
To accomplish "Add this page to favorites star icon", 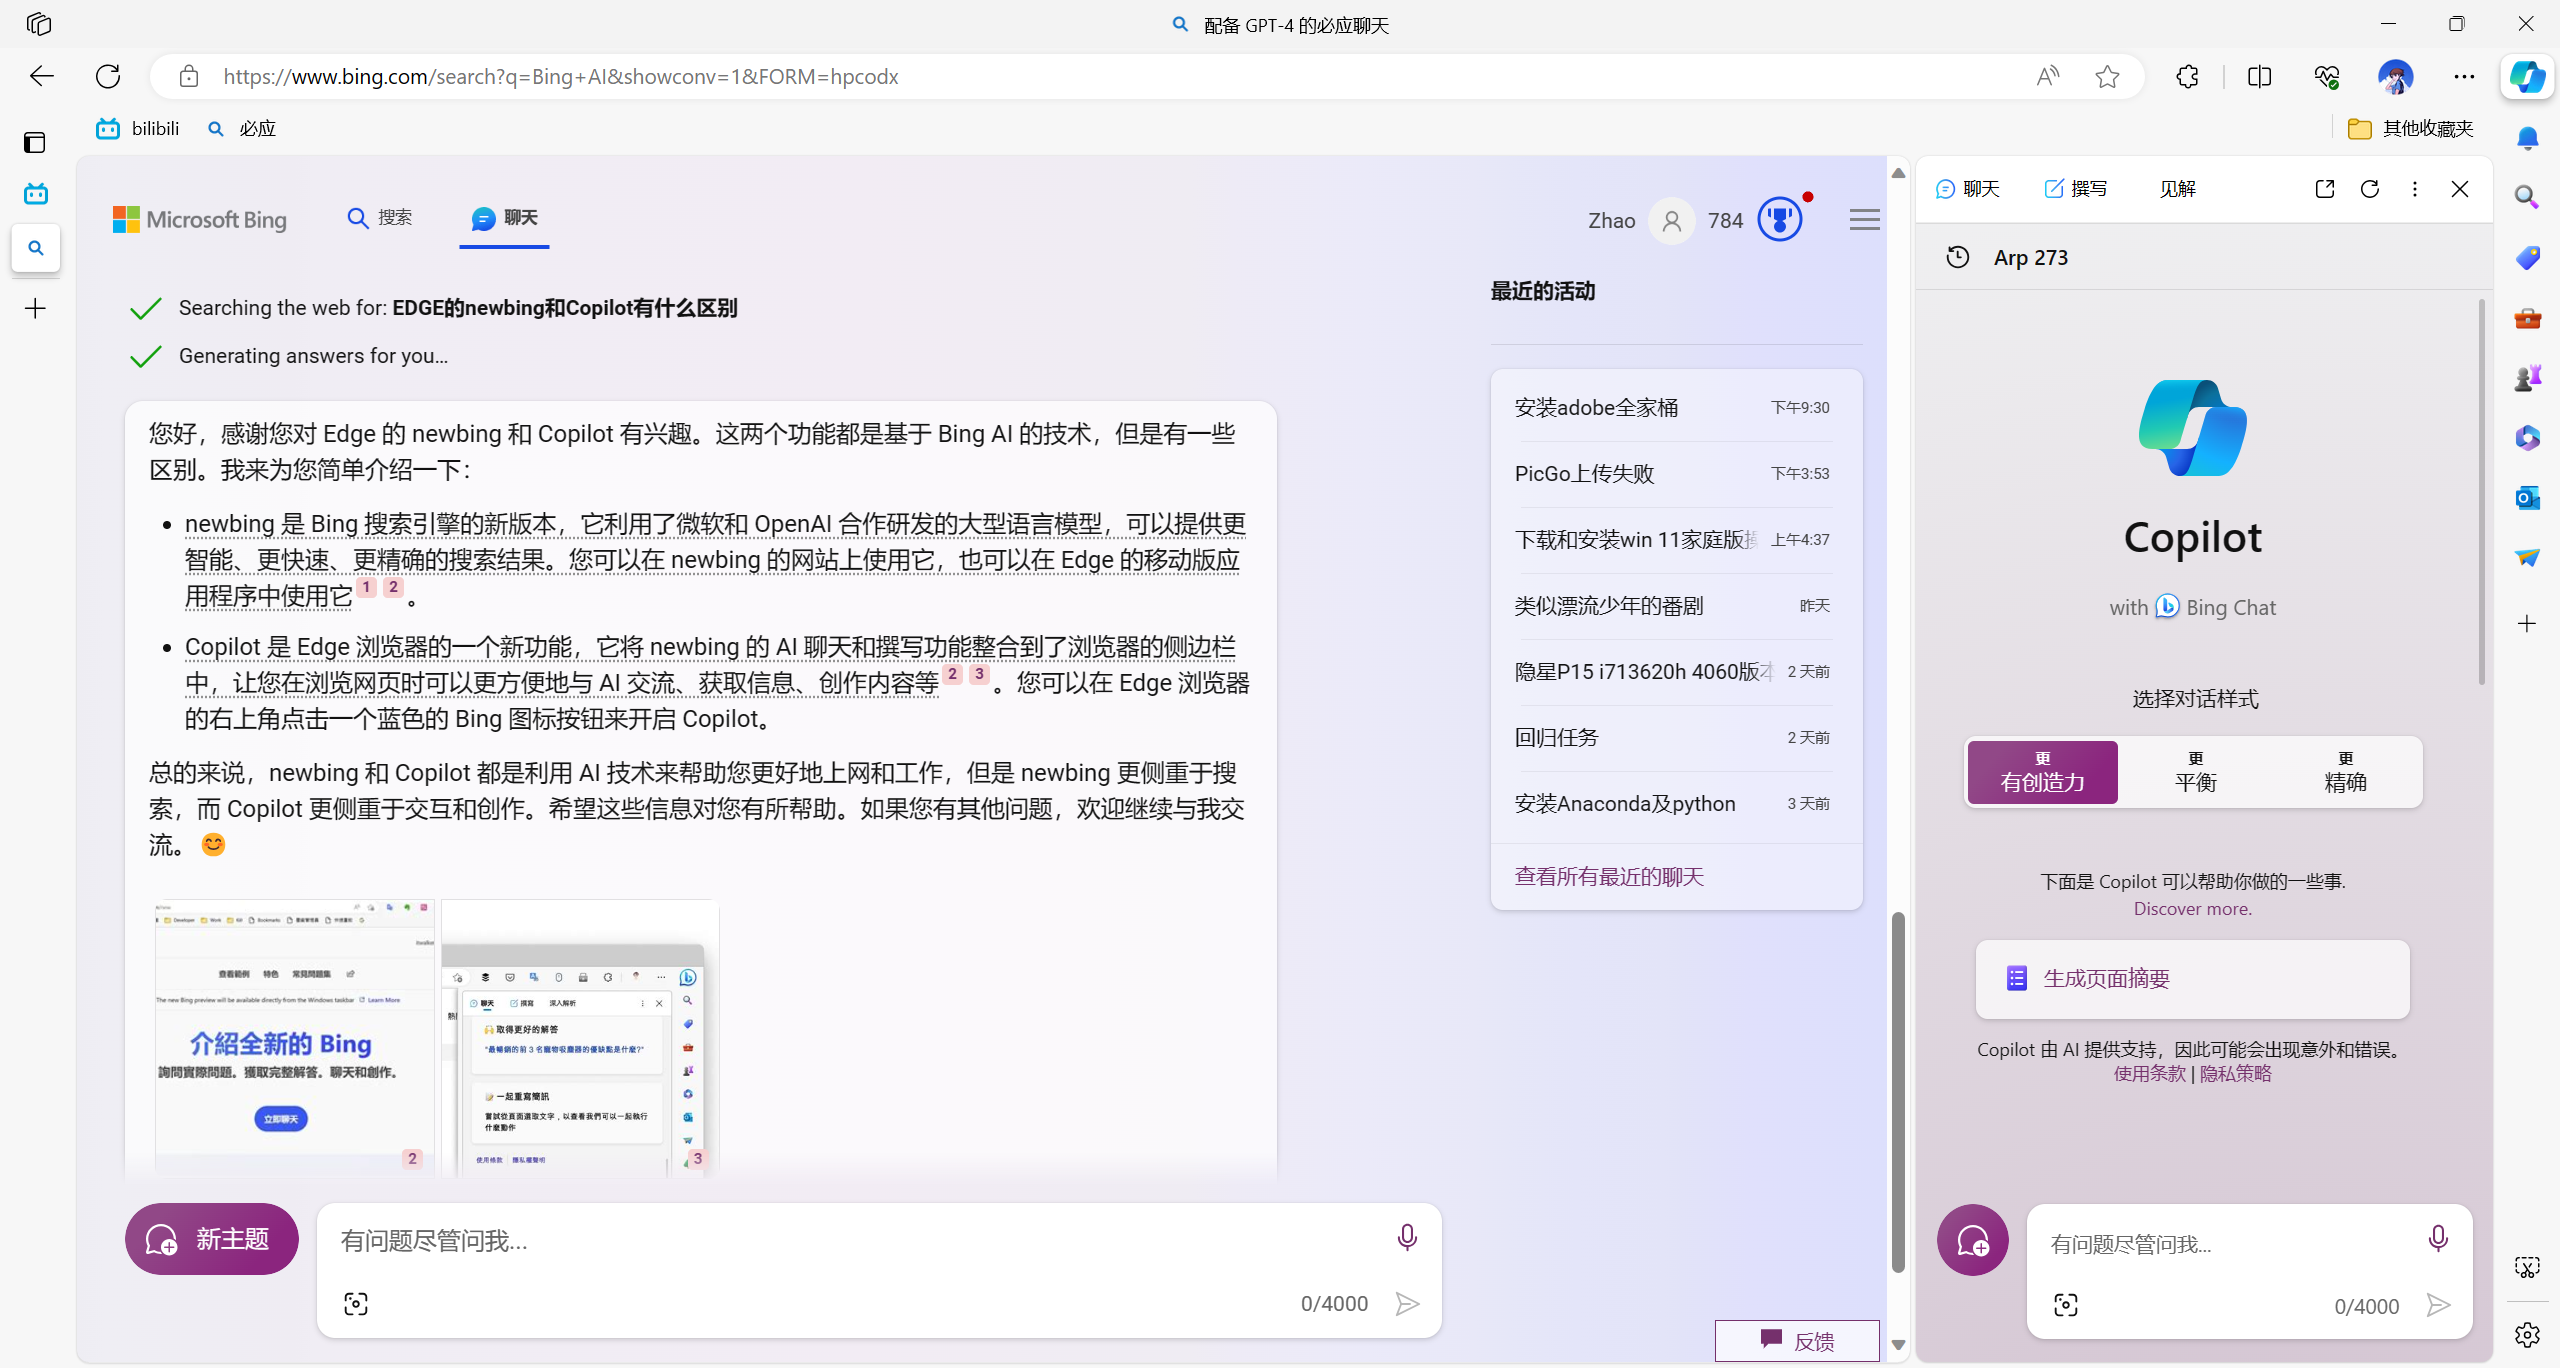I will tap(2107, 77).
